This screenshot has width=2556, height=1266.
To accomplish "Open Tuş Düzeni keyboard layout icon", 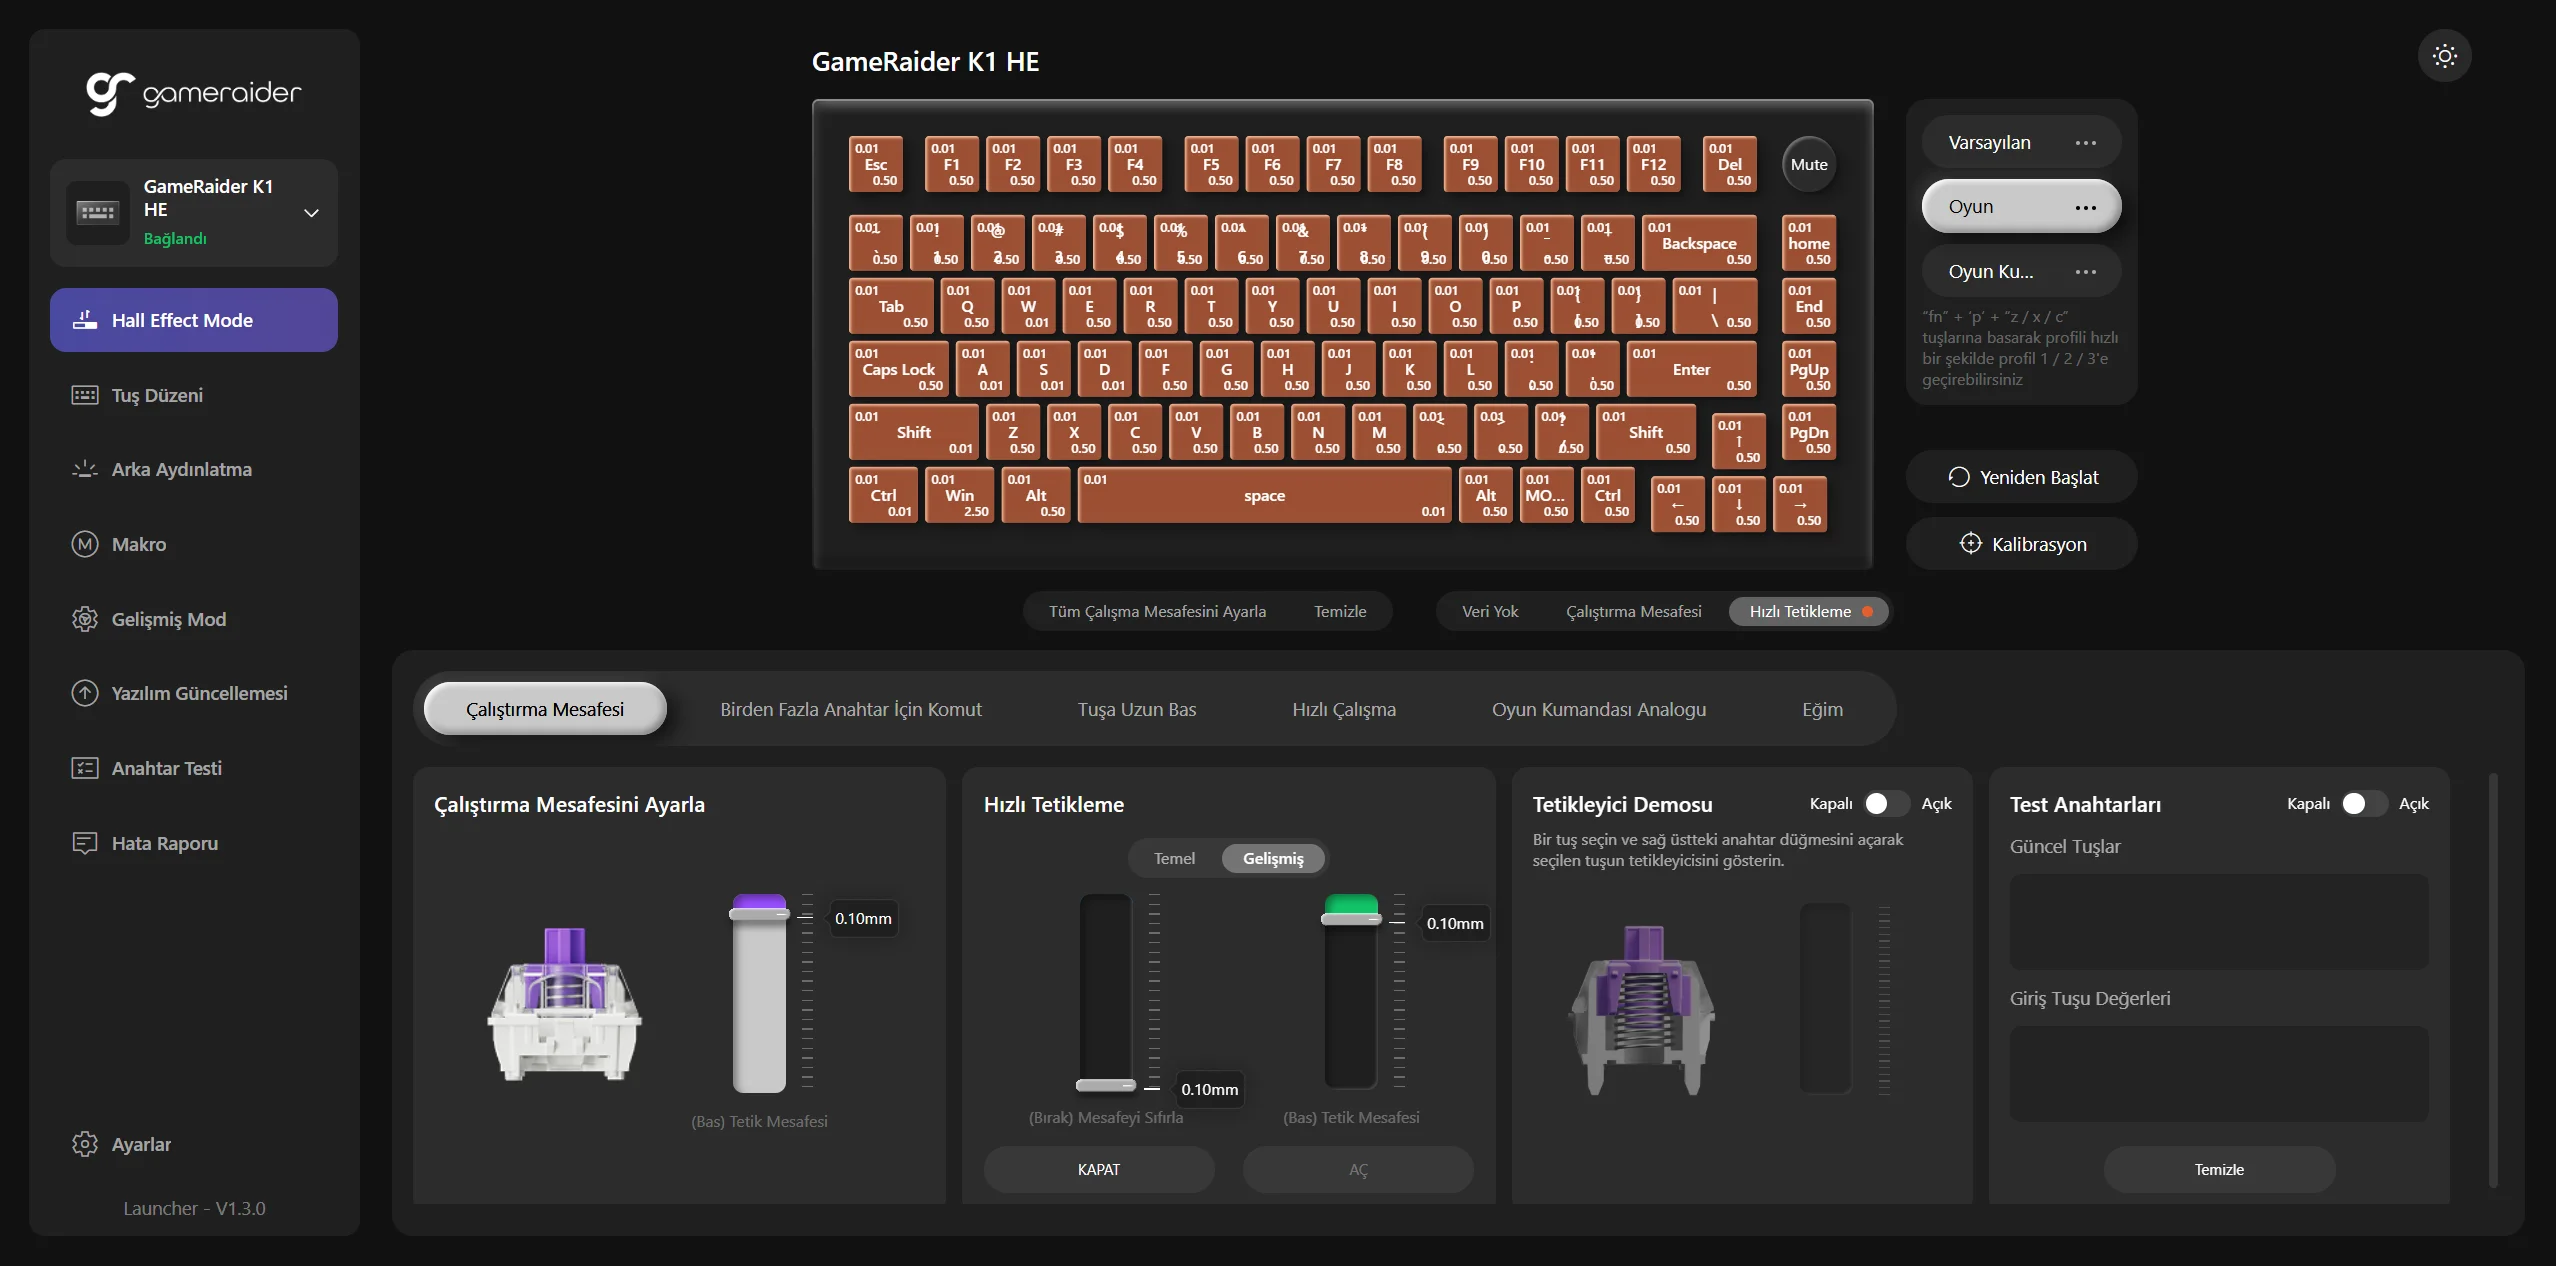I will (85, 395).
